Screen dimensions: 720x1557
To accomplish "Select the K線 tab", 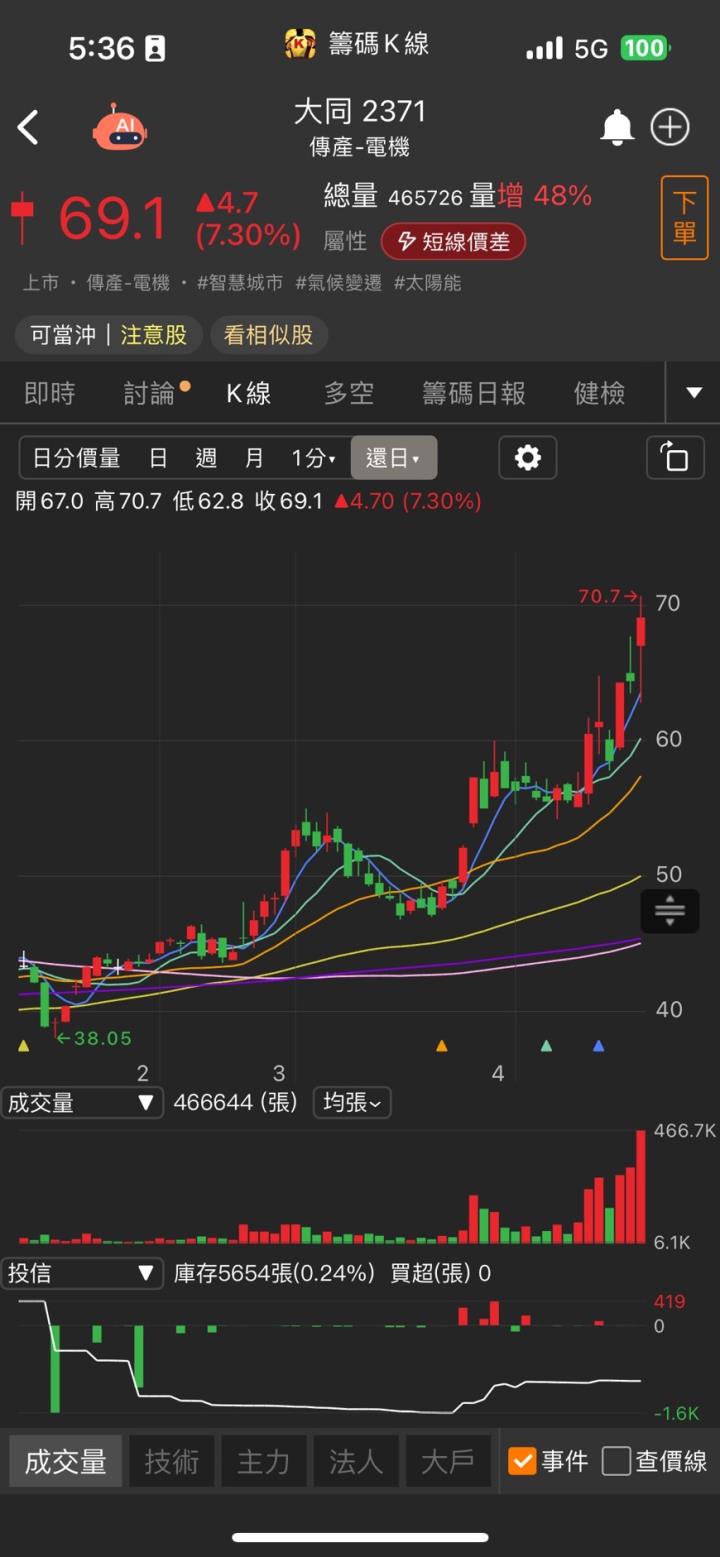I will pyautogui.click(x=248, y=393).
